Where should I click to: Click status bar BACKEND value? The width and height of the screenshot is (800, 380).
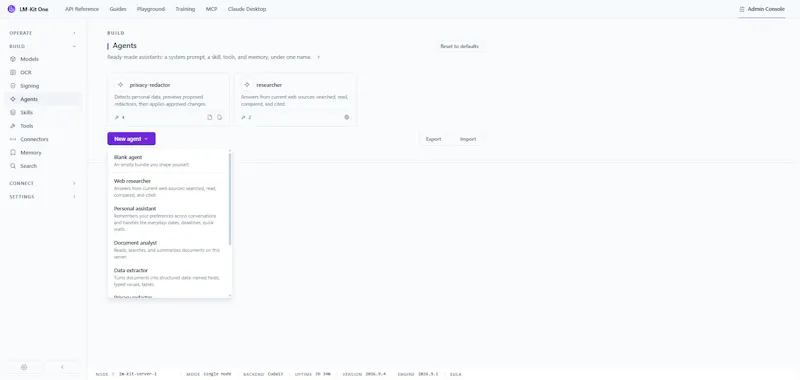276,374
